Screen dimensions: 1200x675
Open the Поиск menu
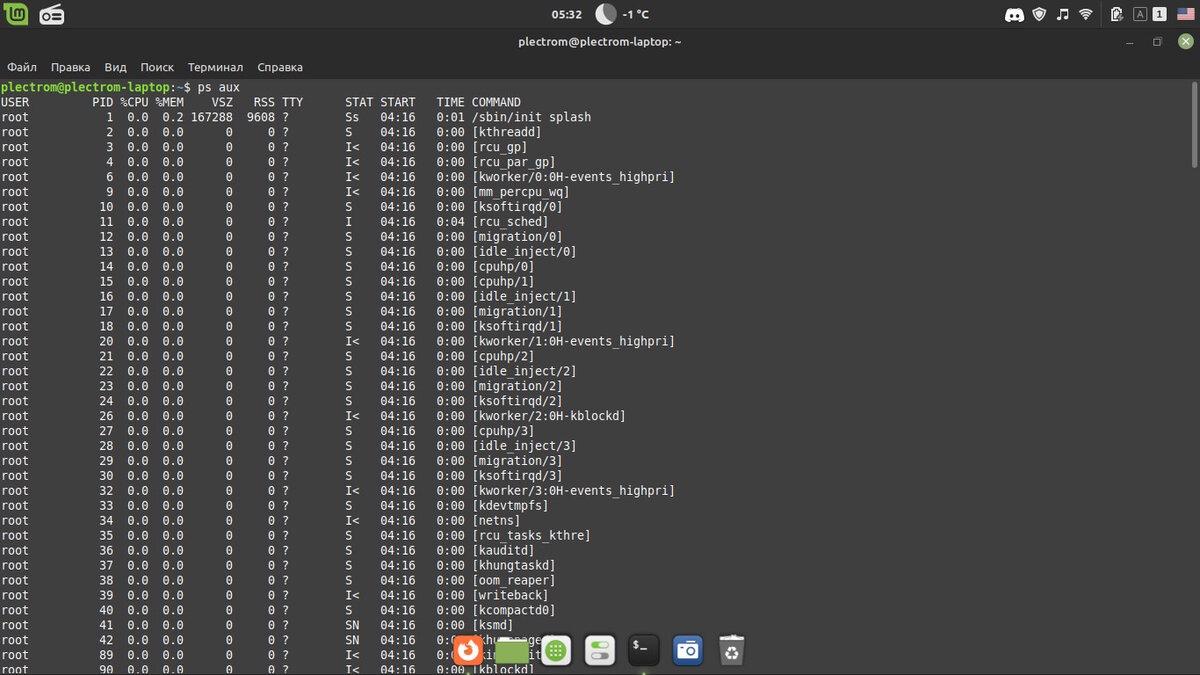point(157,67)
